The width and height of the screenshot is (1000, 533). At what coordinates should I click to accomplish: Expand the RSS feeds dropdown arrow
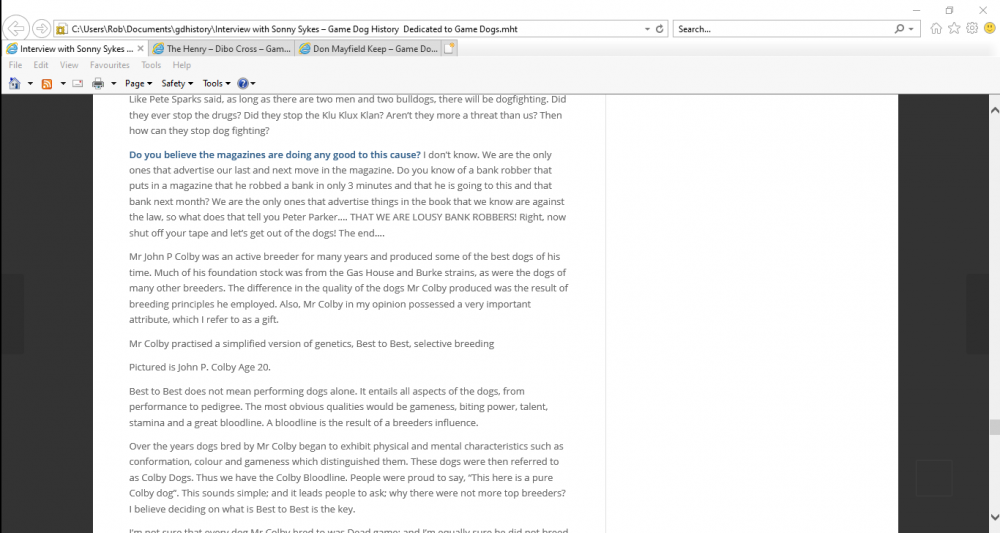63,84
